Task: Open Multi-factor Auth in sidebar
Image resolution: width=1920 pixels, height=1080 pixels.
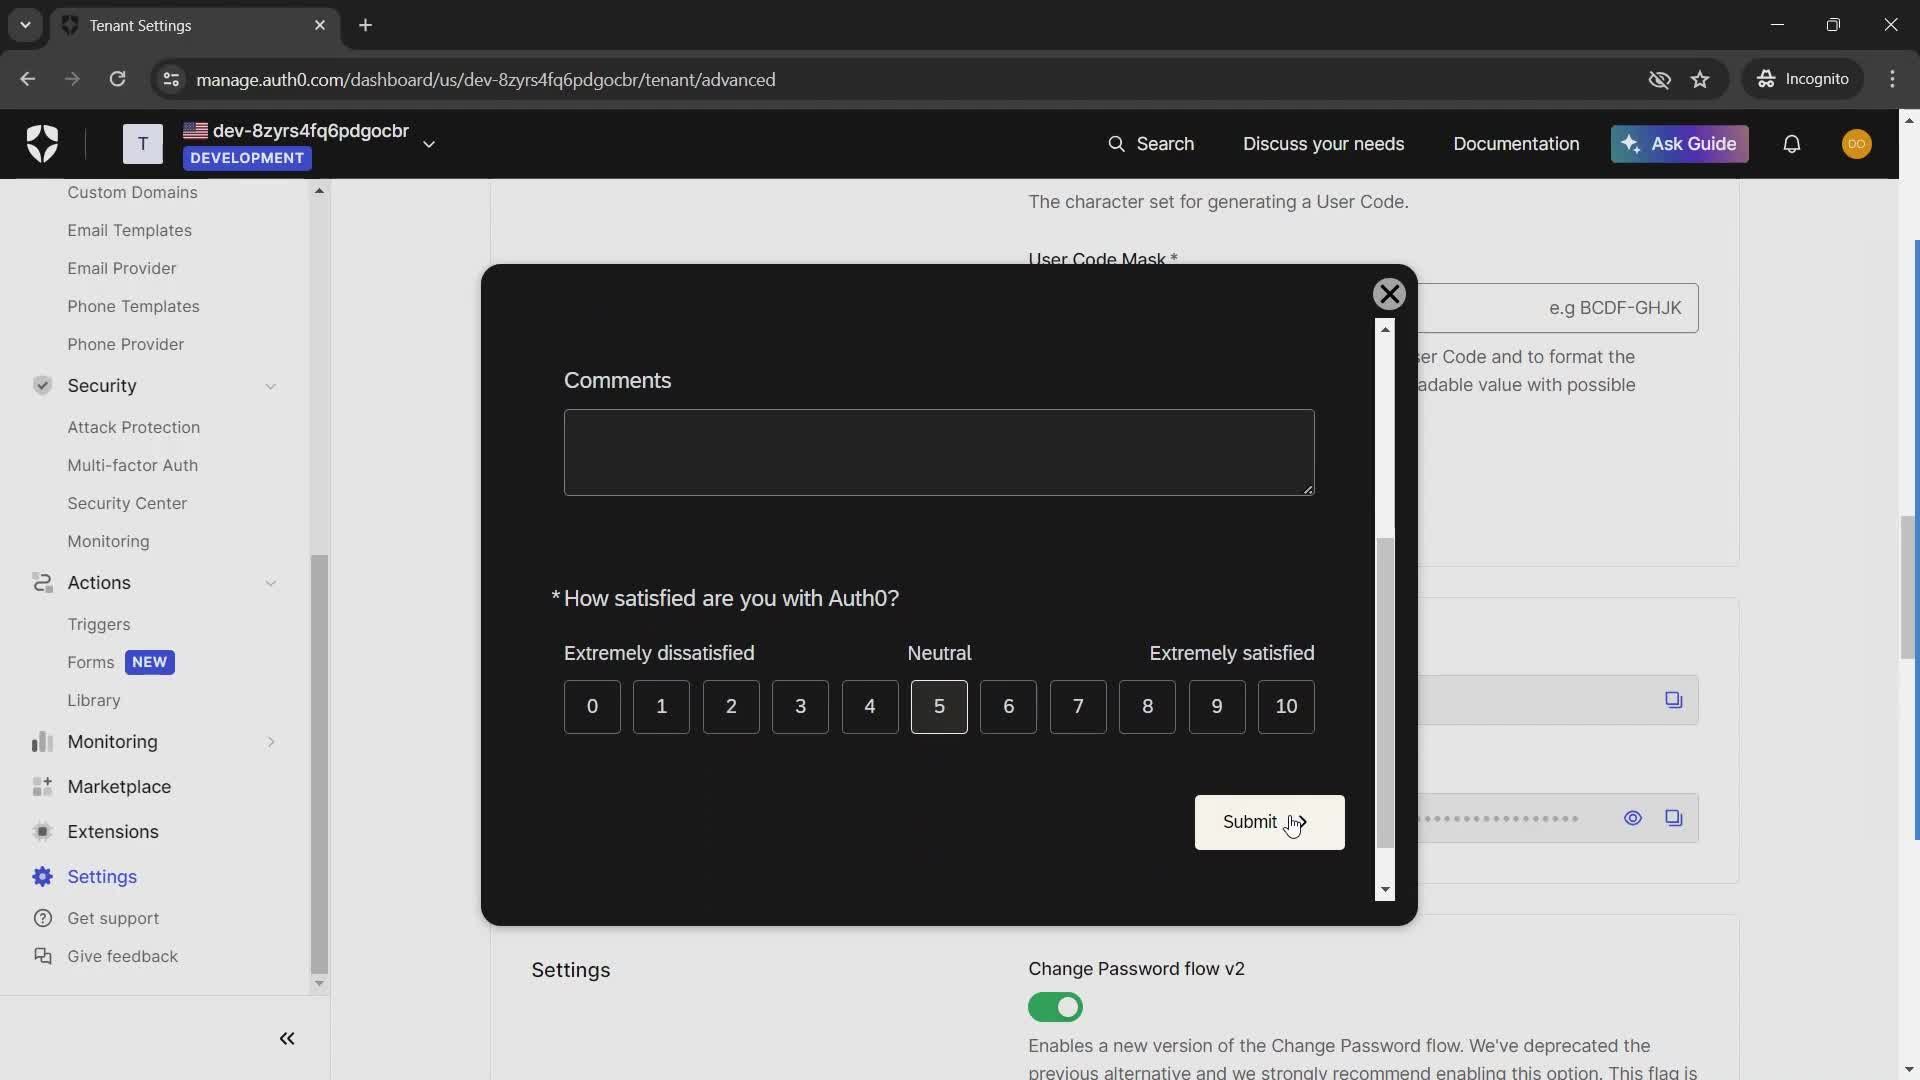Action: coord(133,465)
